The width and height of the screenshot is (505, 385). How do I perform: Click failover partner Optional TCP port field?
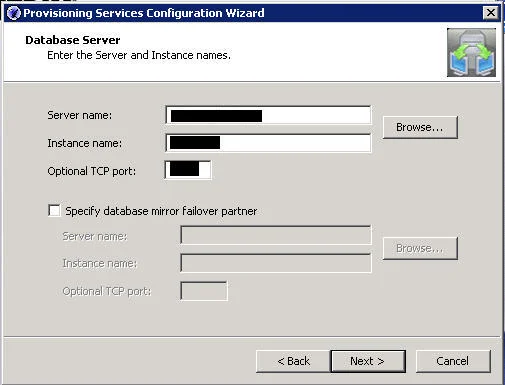click(x=204, y=291)
